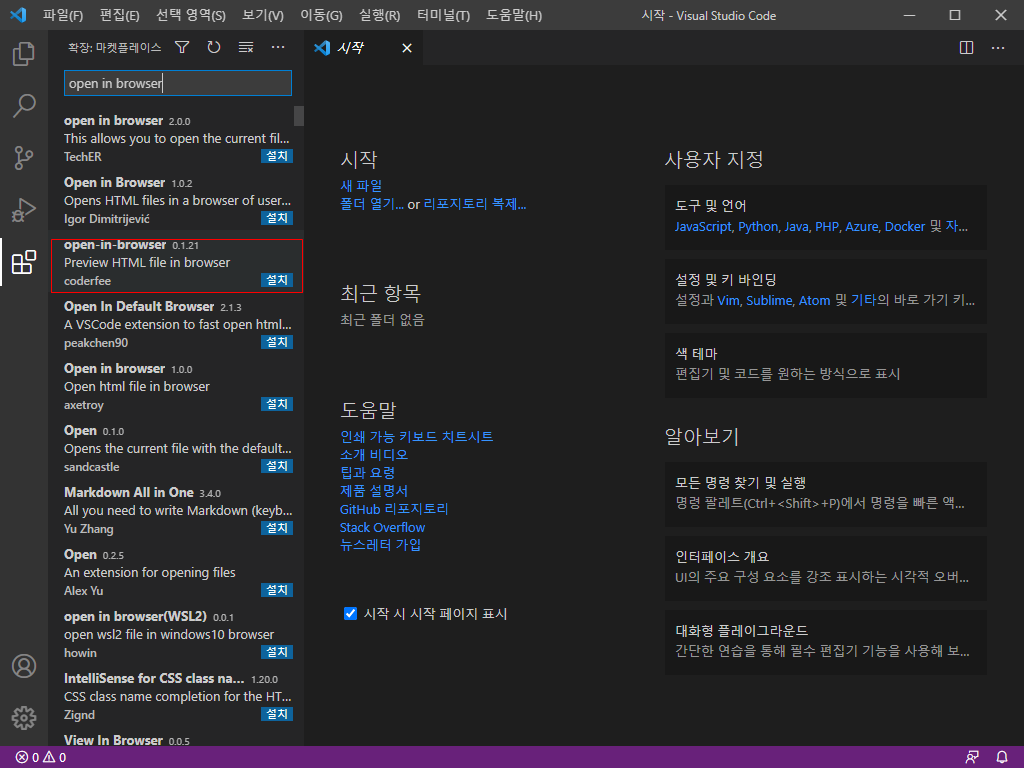The width and height of the screenshot is (1024, 768).
Task: Open the Manage gear icon
Action: [x=24, y=718]
